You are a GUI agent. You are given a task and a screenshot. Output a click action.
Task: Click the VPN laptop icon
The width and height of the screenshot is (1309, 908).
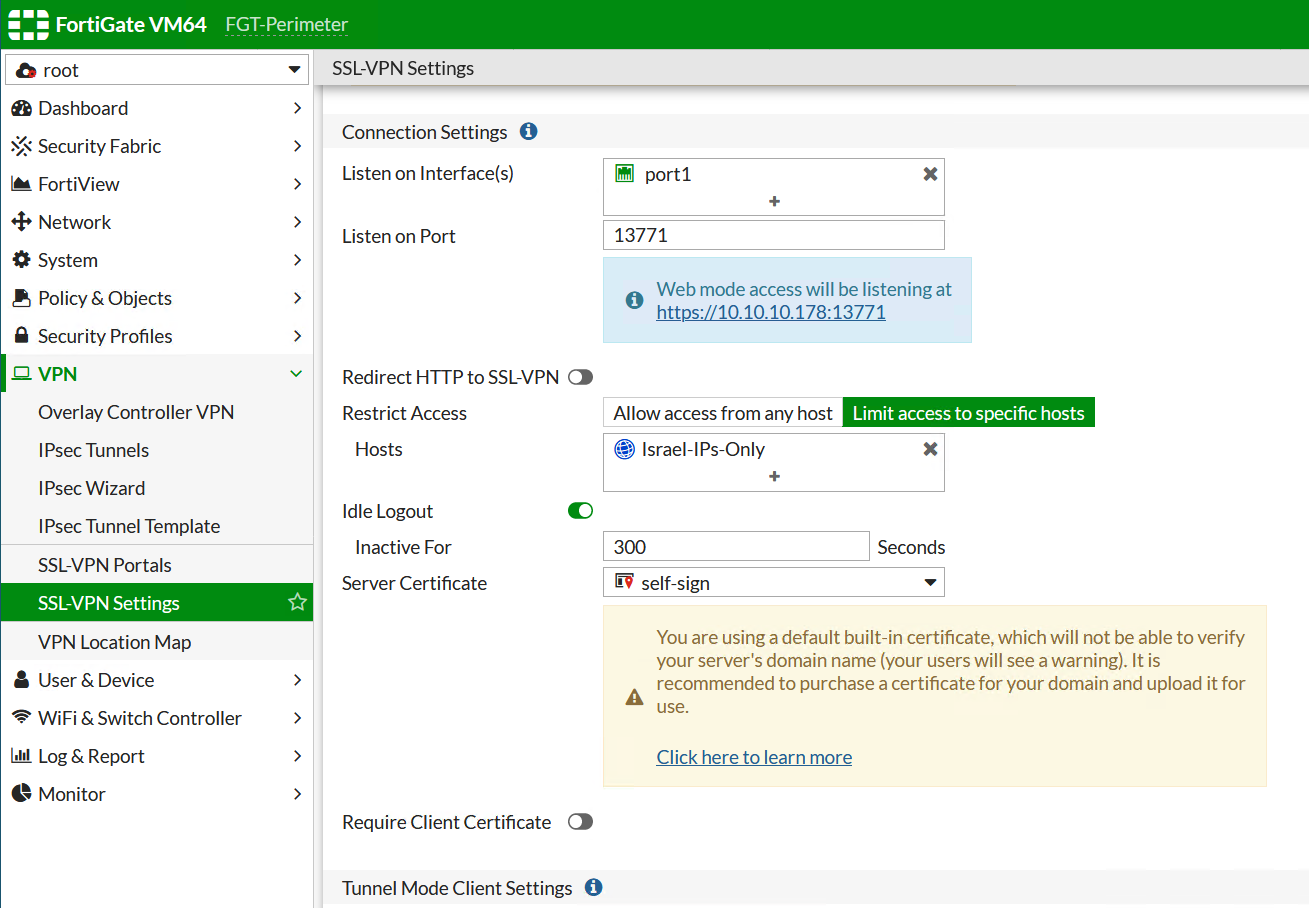click(21, 374)
